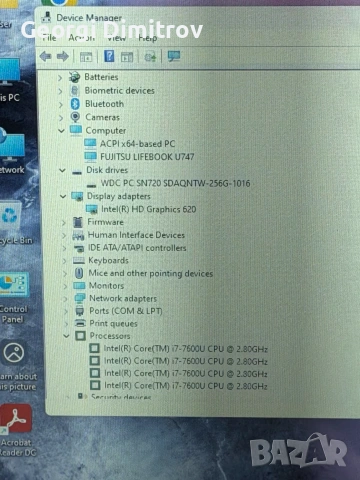Click the Keyboards category label
Viewport: 360px width, 480px height.
108,261
